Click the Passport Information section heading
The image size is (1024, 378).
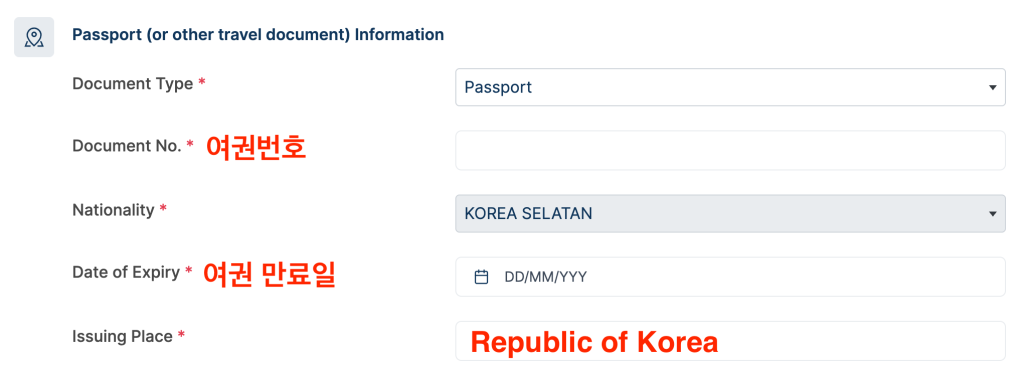(x=258, y=35)
